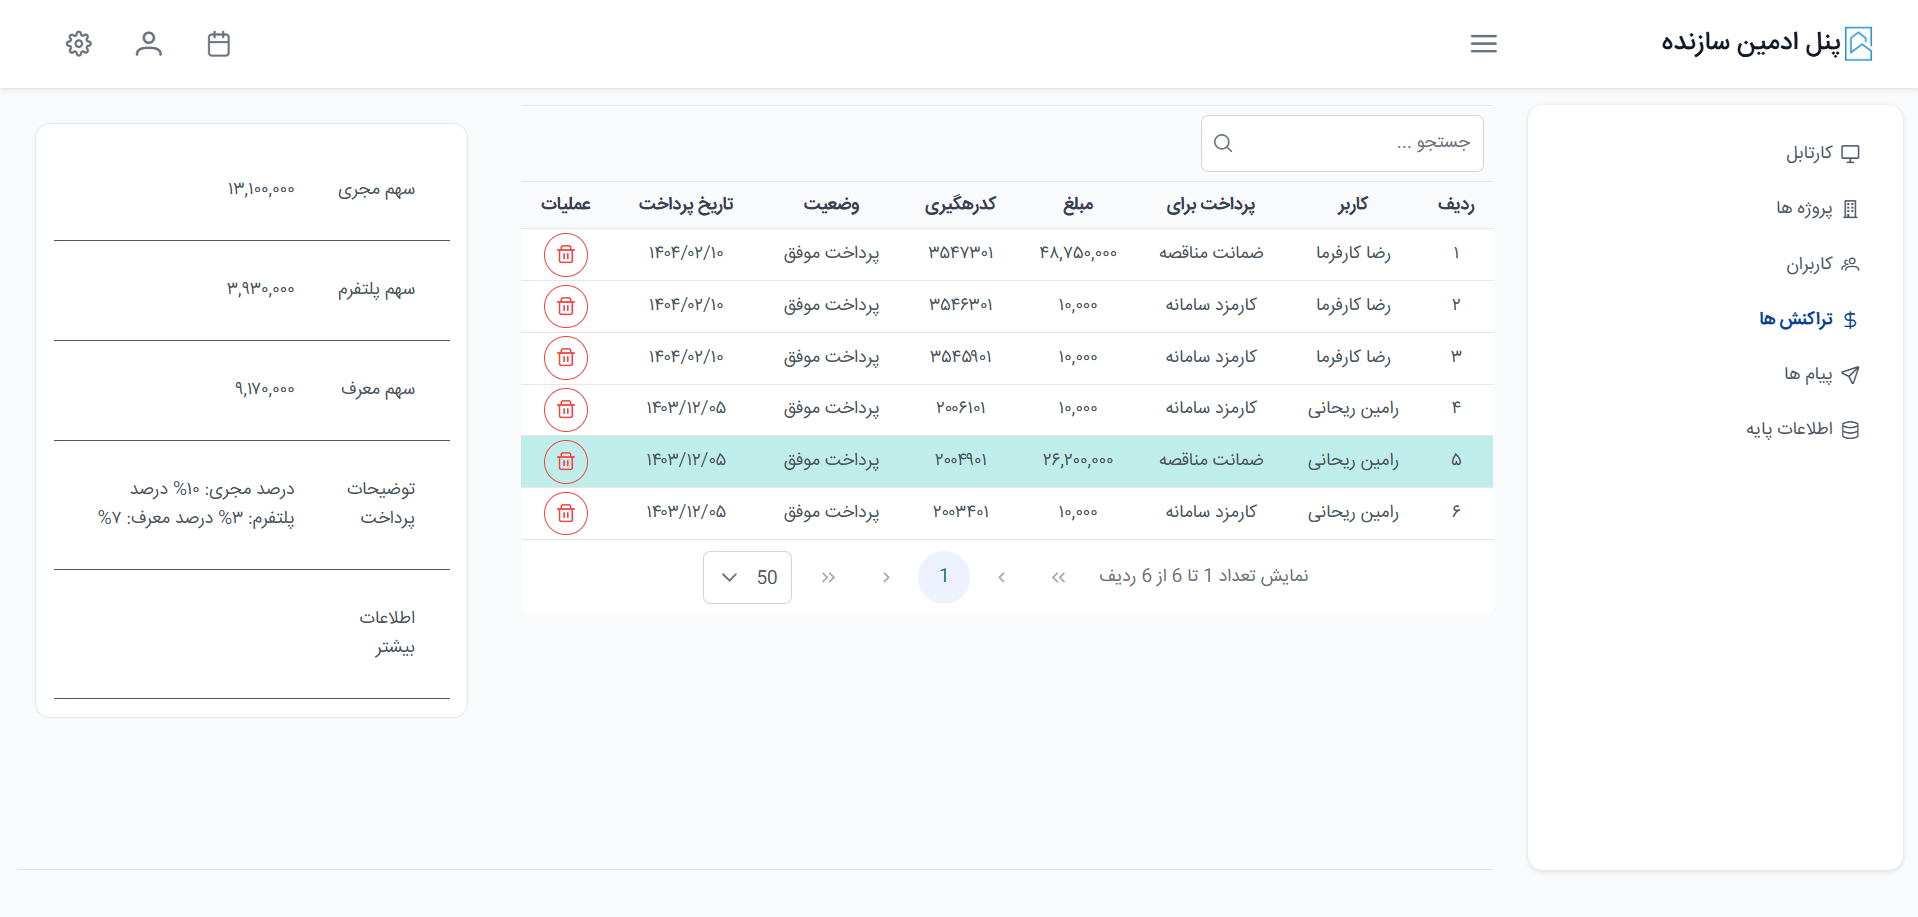The width and height of the screenshot is (1918, 917).
Task: Delete the highlighted row ۵ transaction
Action: [566, 461]
